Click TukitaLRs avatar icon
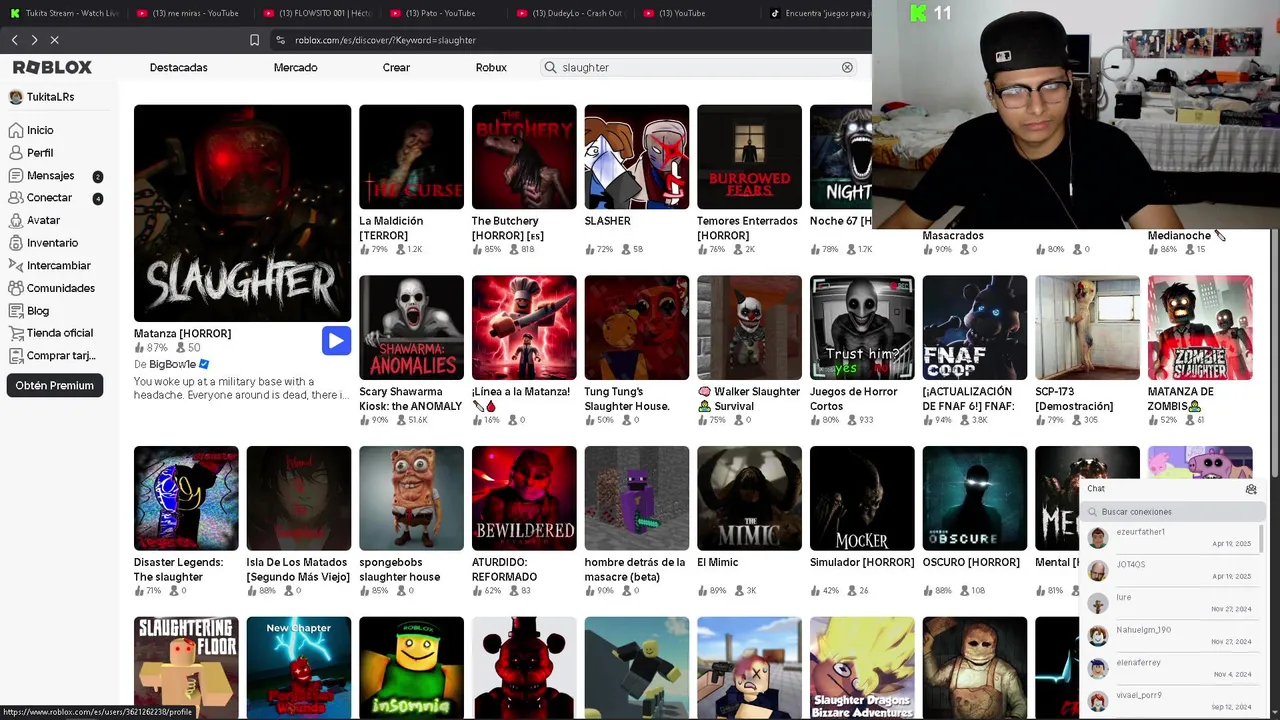Viewport: 1280px width, 720px height. point(15,97)
